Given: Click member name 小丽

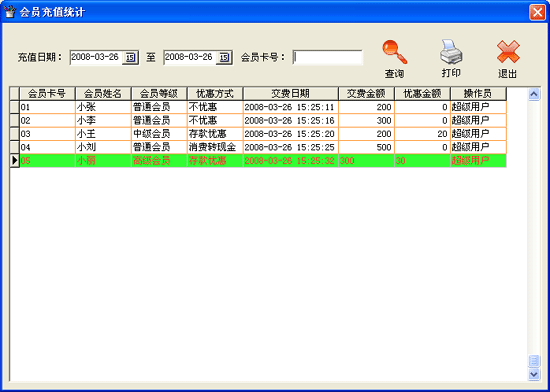Looking at the screenshot, I should [103, 161].
